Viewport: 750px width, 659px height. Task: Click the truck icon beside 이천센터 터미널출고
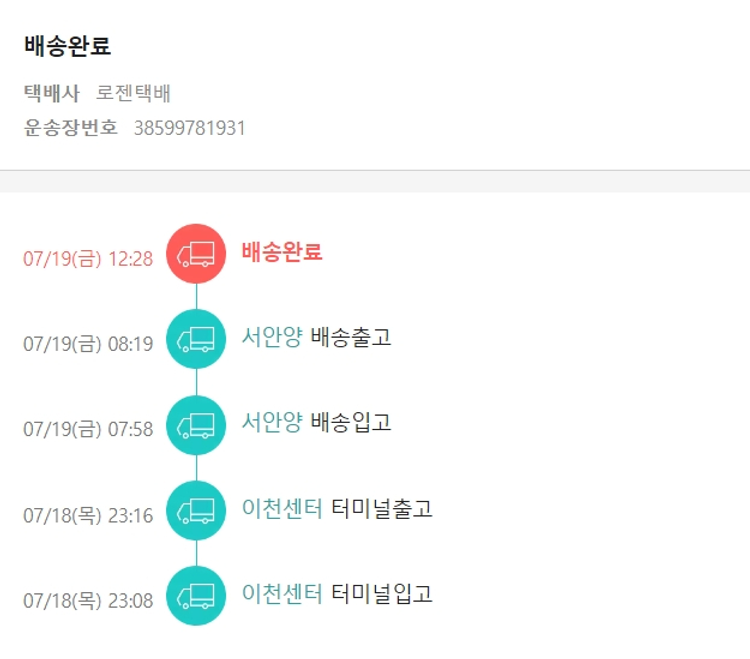pyautogui.click(x=196, y=511)
